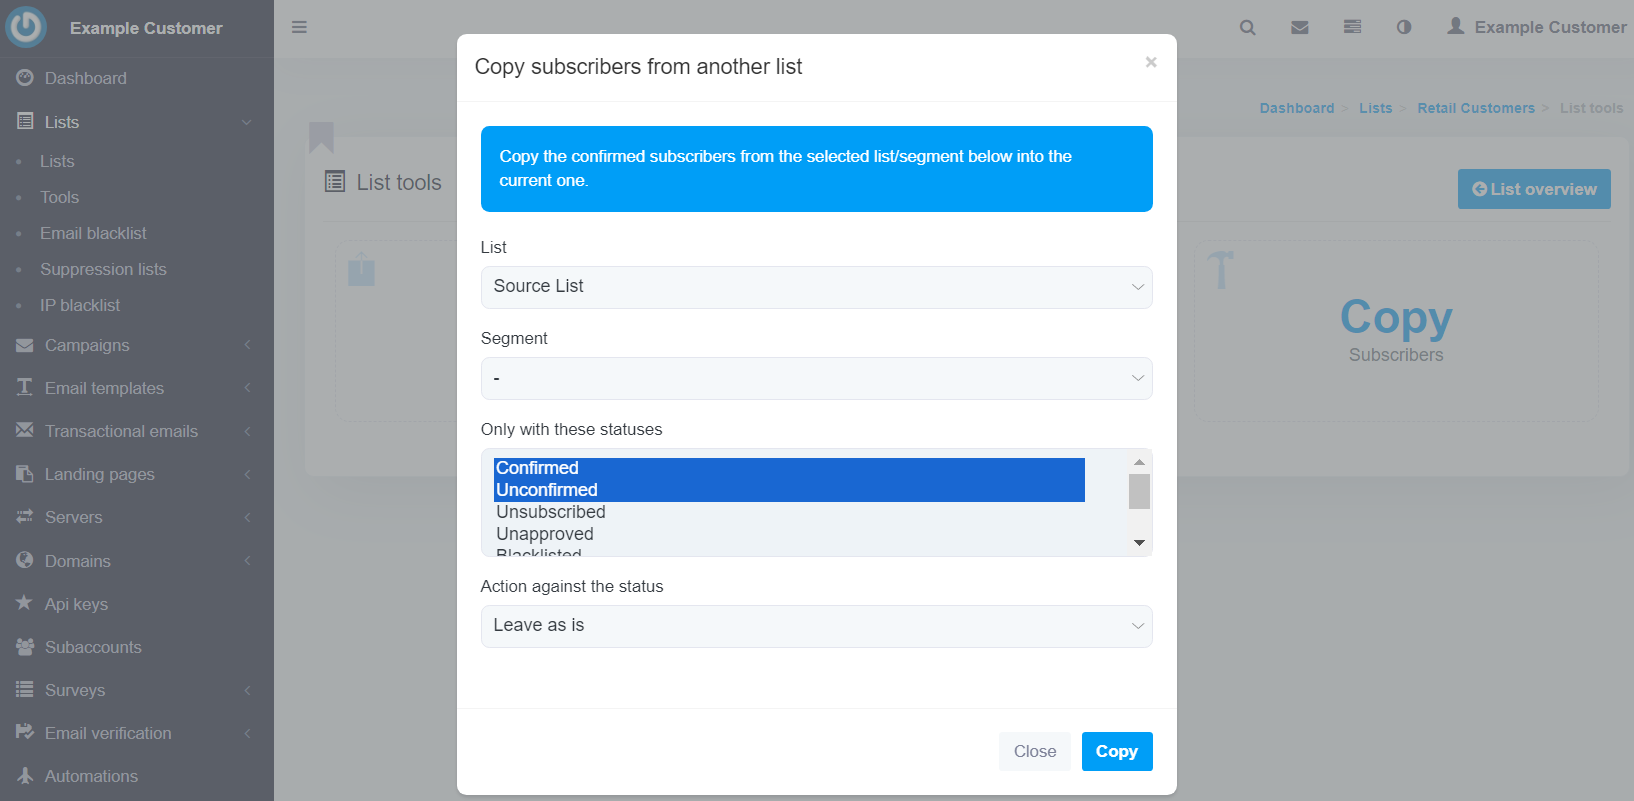Open the Segment dropdown
The width and height of the screenshot is (1634, 801).
[x=816, y=379]
